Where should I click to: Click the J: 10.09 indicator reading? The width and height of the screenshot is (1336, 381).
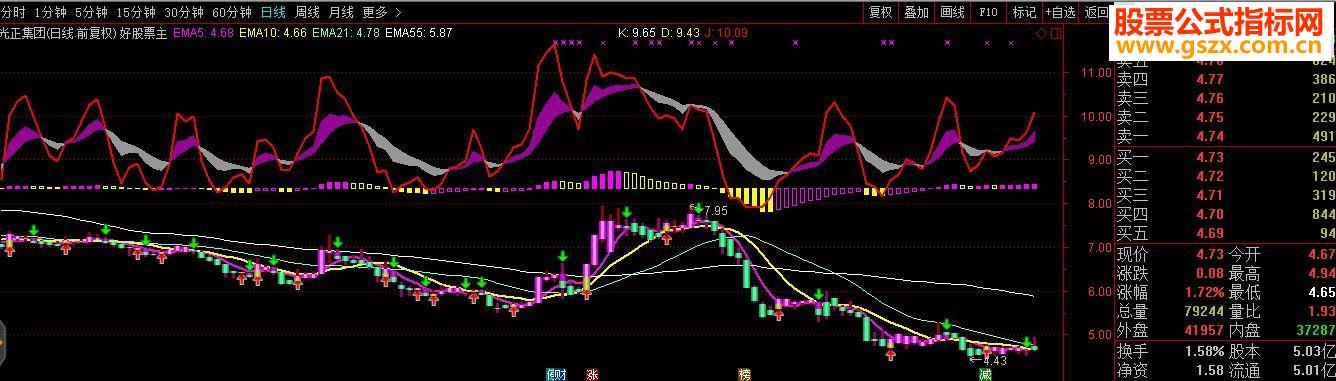click(x=725, y=33)
